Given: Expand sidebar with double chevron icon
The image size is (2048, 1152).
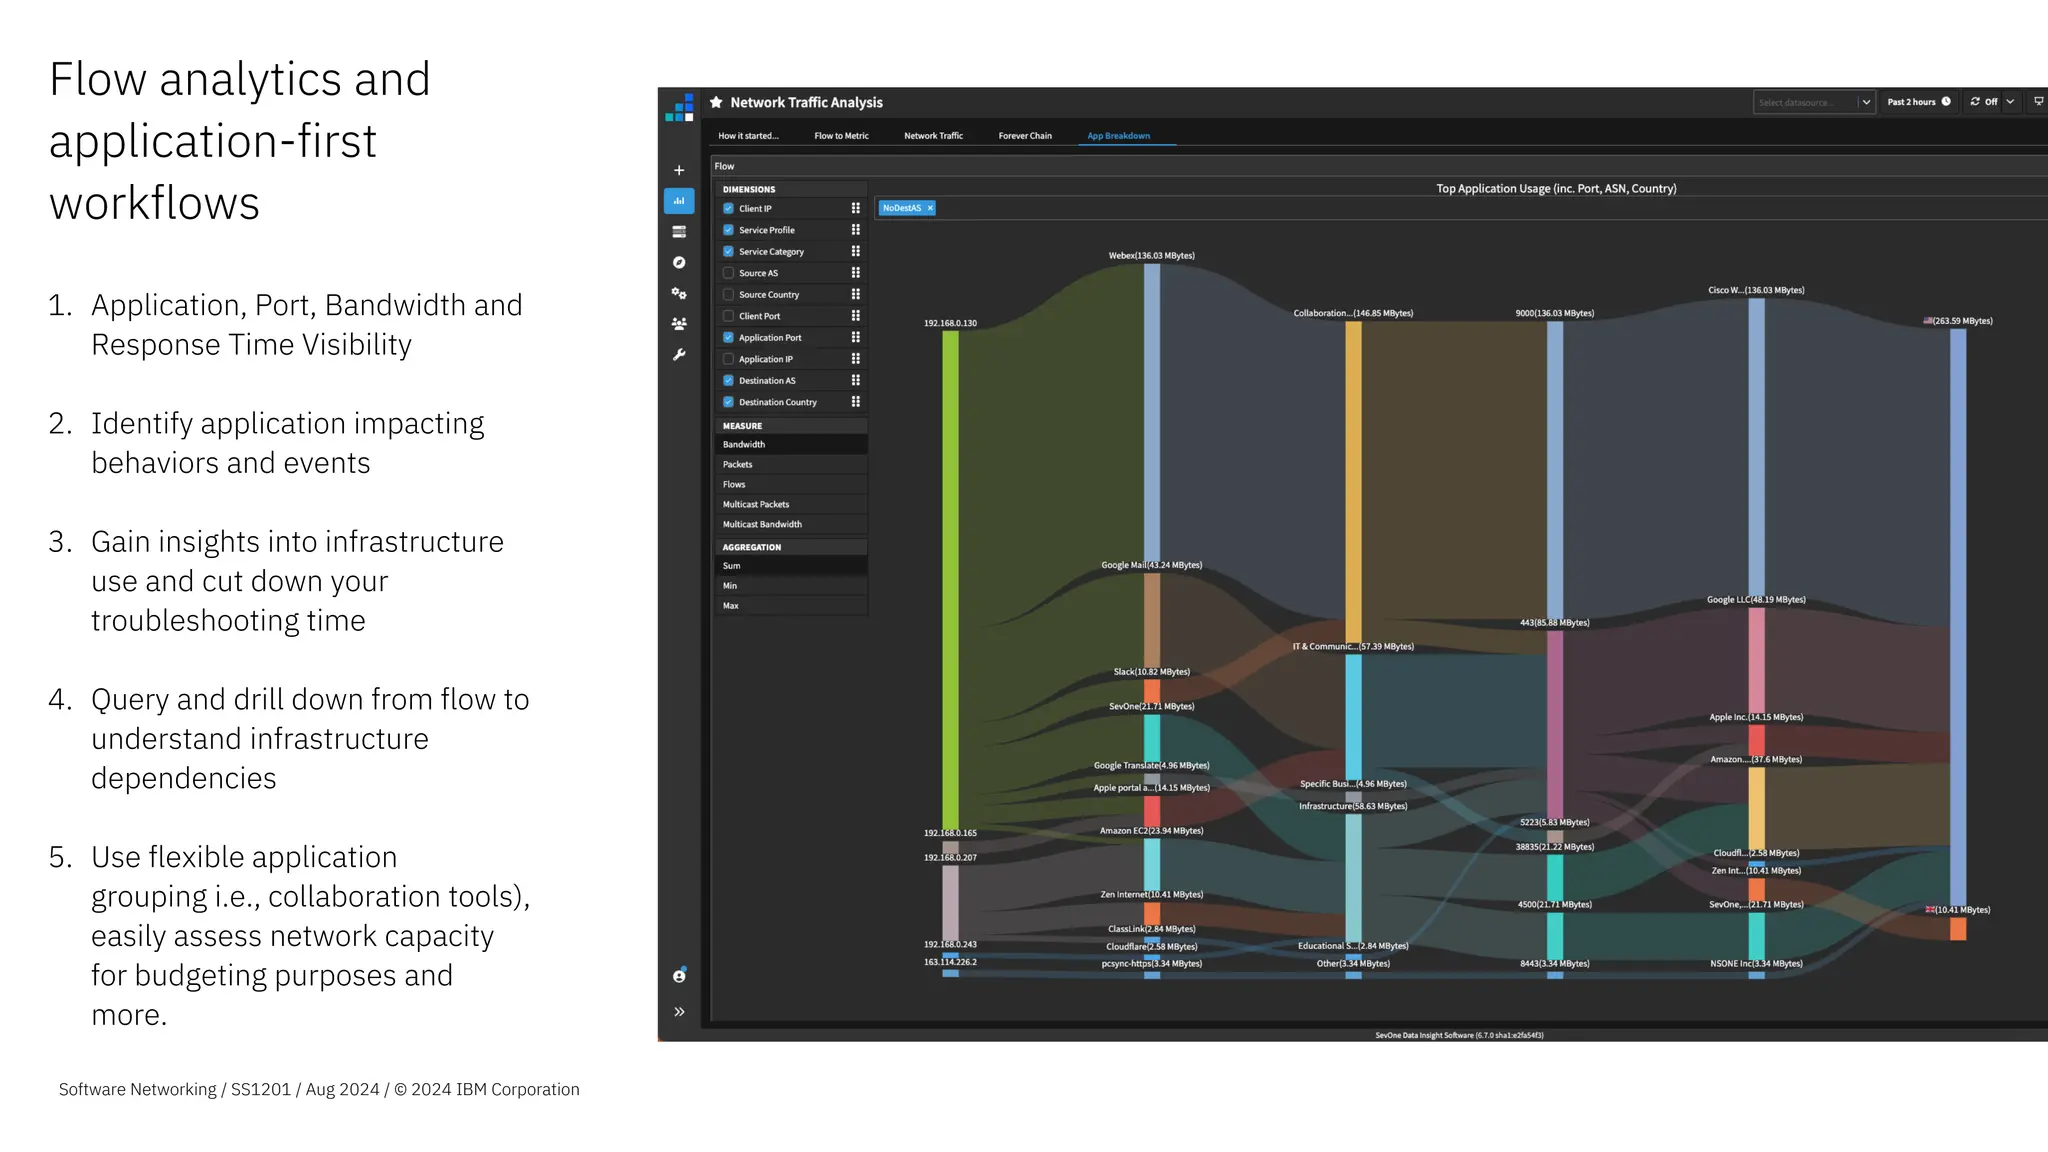Looking at the screenshot, I should coord(679,1012).
